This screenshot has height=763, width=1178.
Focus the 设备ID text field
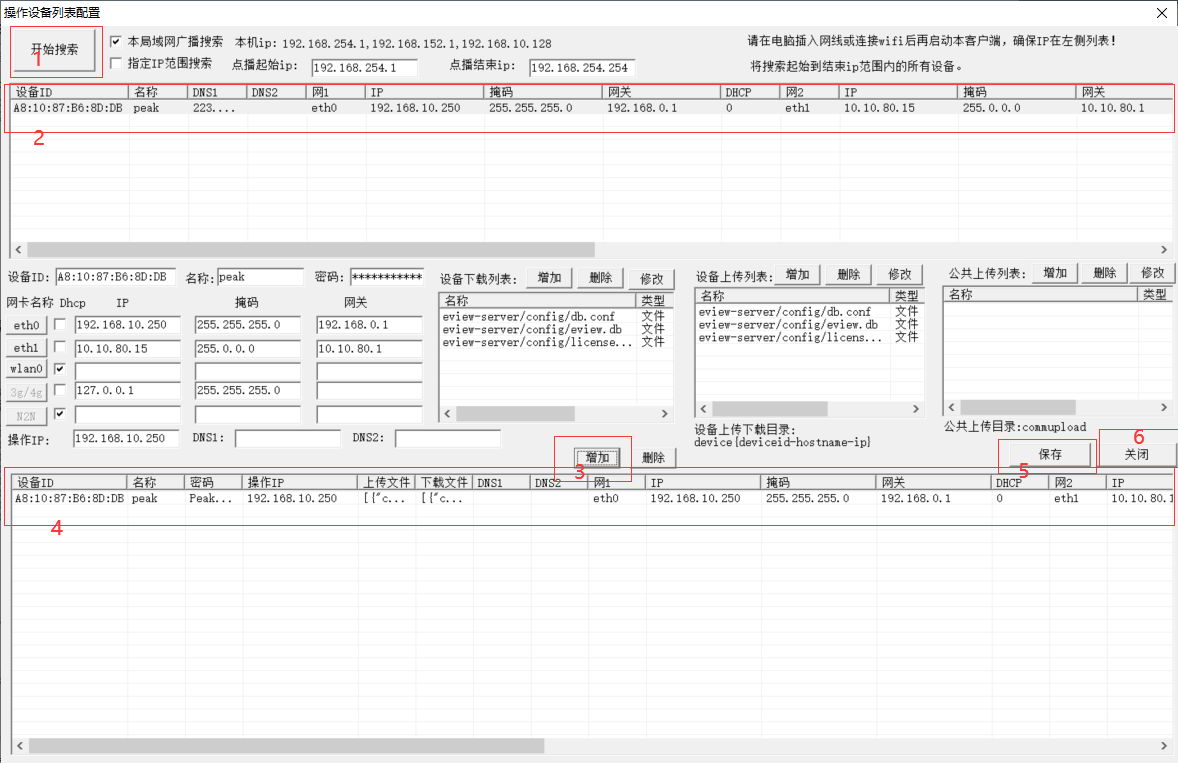[x=116, y=277]
